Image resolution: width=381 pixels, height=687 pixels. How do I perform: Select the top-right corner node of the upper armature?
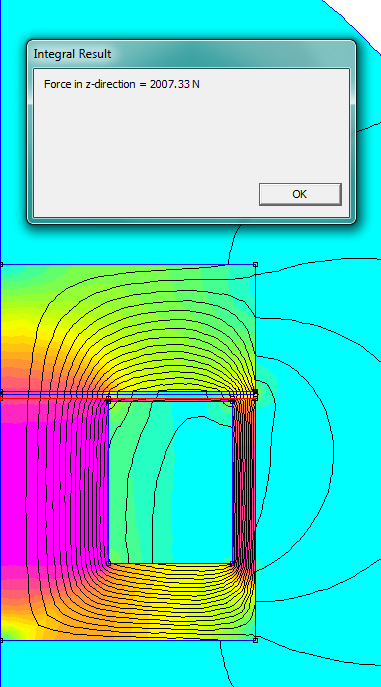coord(255,265)
